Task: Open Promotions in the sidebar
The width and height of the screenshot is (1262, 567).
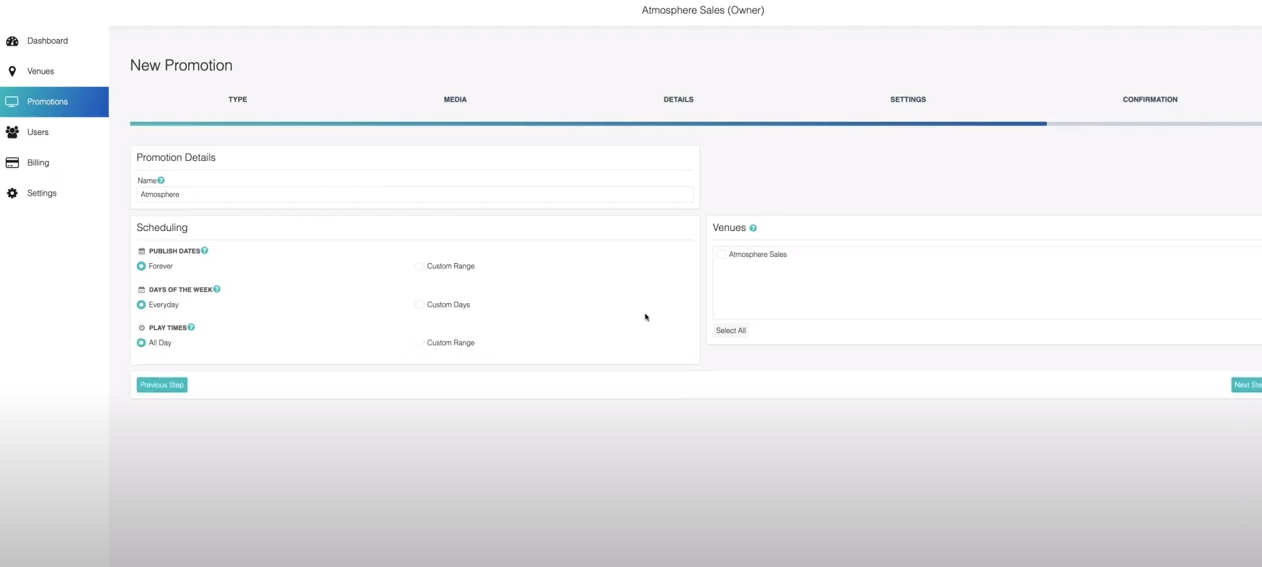Action: (54, 101)
